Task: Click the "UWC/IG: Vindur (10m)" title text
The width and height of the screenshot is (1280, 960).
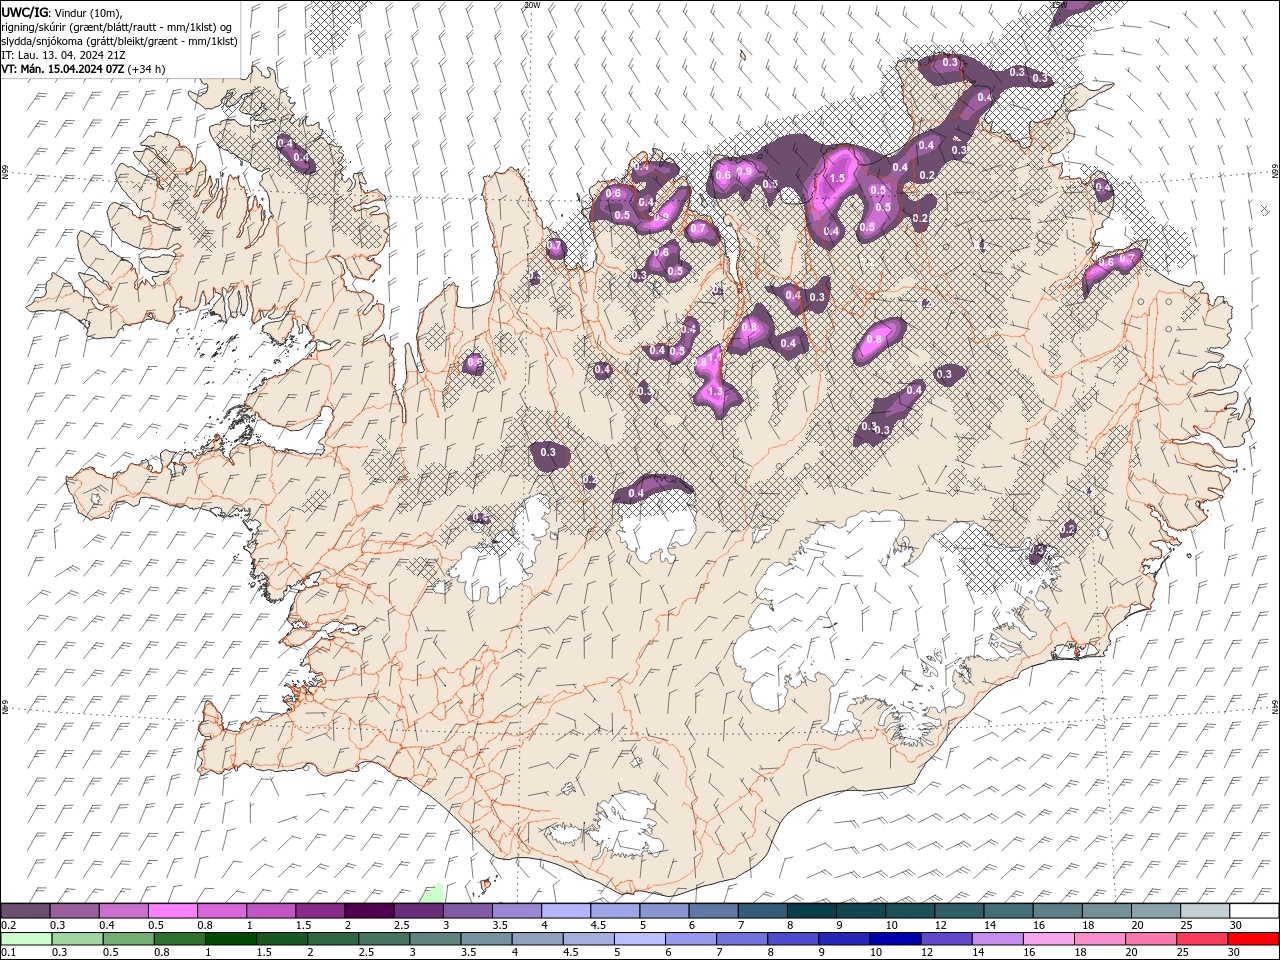Action: click(61, 12)
